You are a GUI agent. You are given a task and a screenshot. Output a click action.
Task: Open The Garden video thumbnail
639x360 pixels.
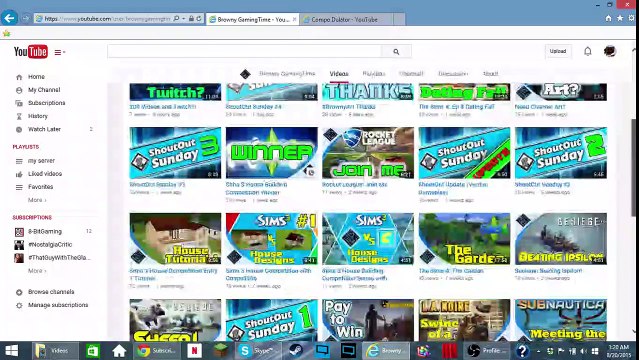click(x=464, y=239)
